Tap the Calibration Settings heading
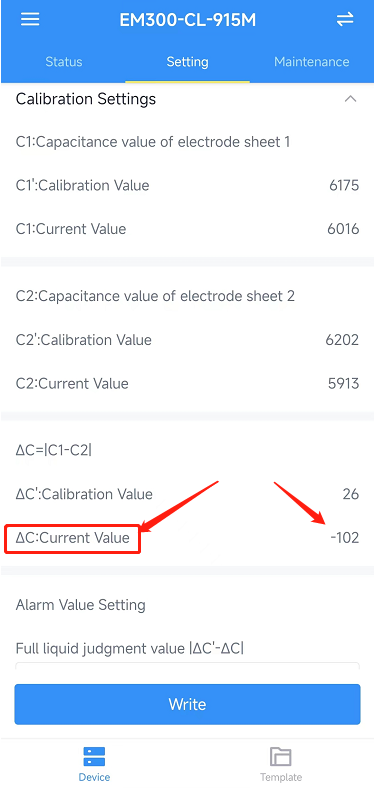378x793 pixels. [86, 99]
